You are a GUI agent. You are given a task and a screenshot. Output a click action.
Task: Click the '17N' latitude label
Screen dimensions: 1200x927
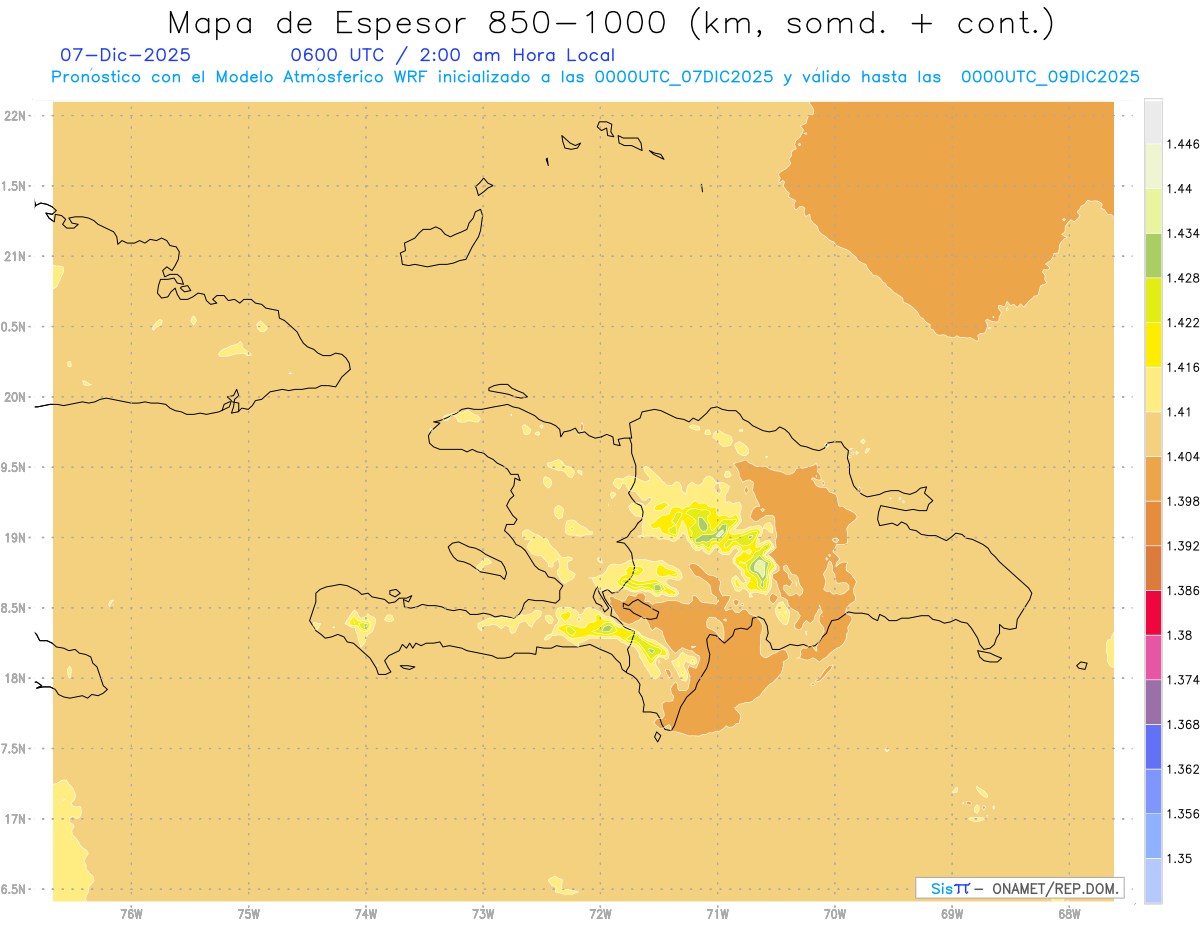coord(14,819)
